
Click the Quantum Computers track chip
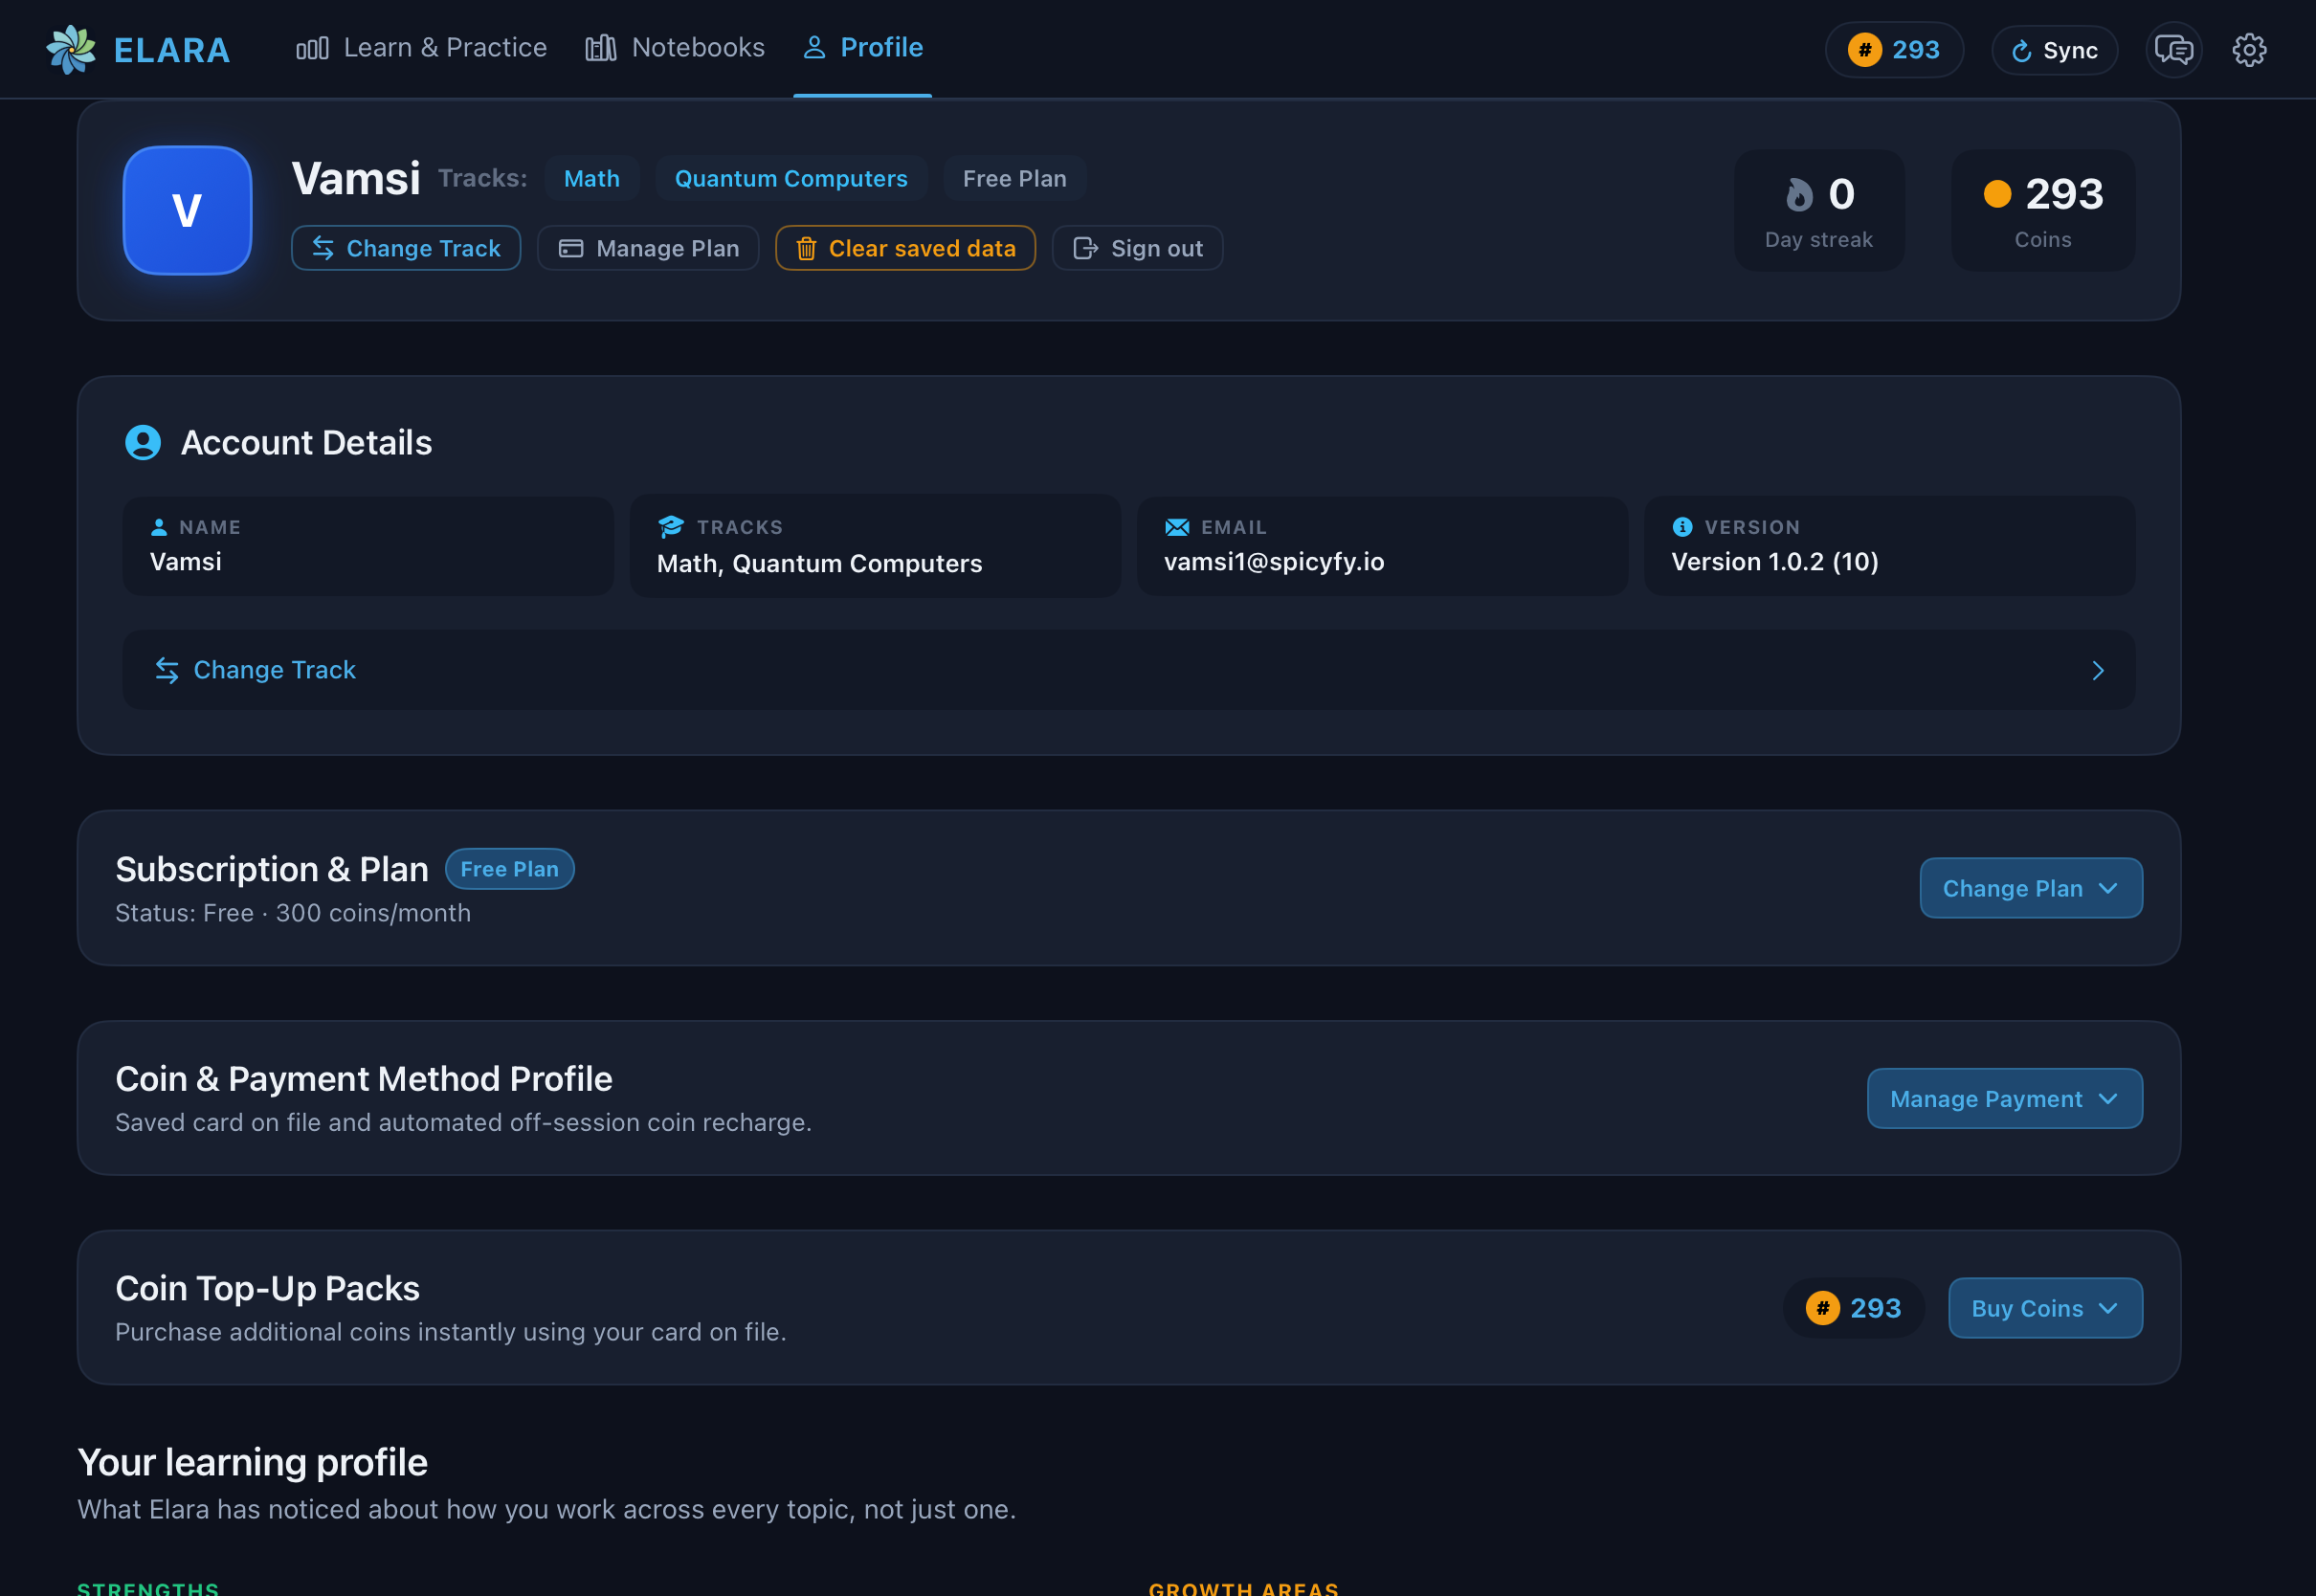pyautogui.click(x=791, y=178)
